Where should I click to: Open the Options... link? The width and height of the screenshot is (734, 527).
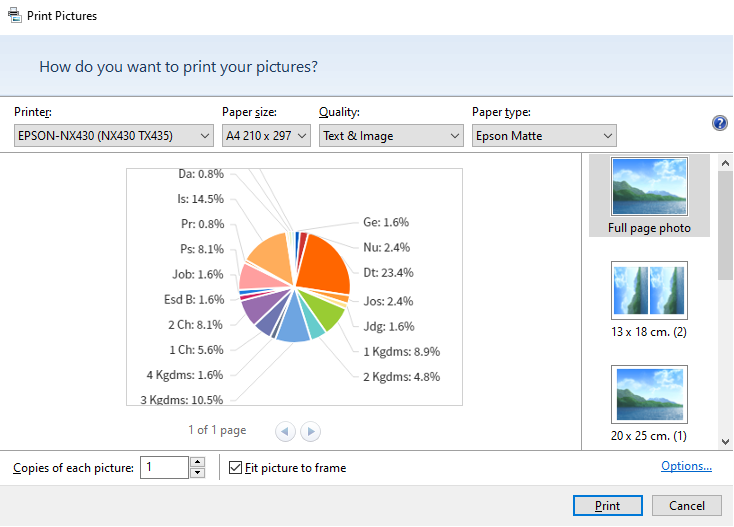click(x=686, y=466)
